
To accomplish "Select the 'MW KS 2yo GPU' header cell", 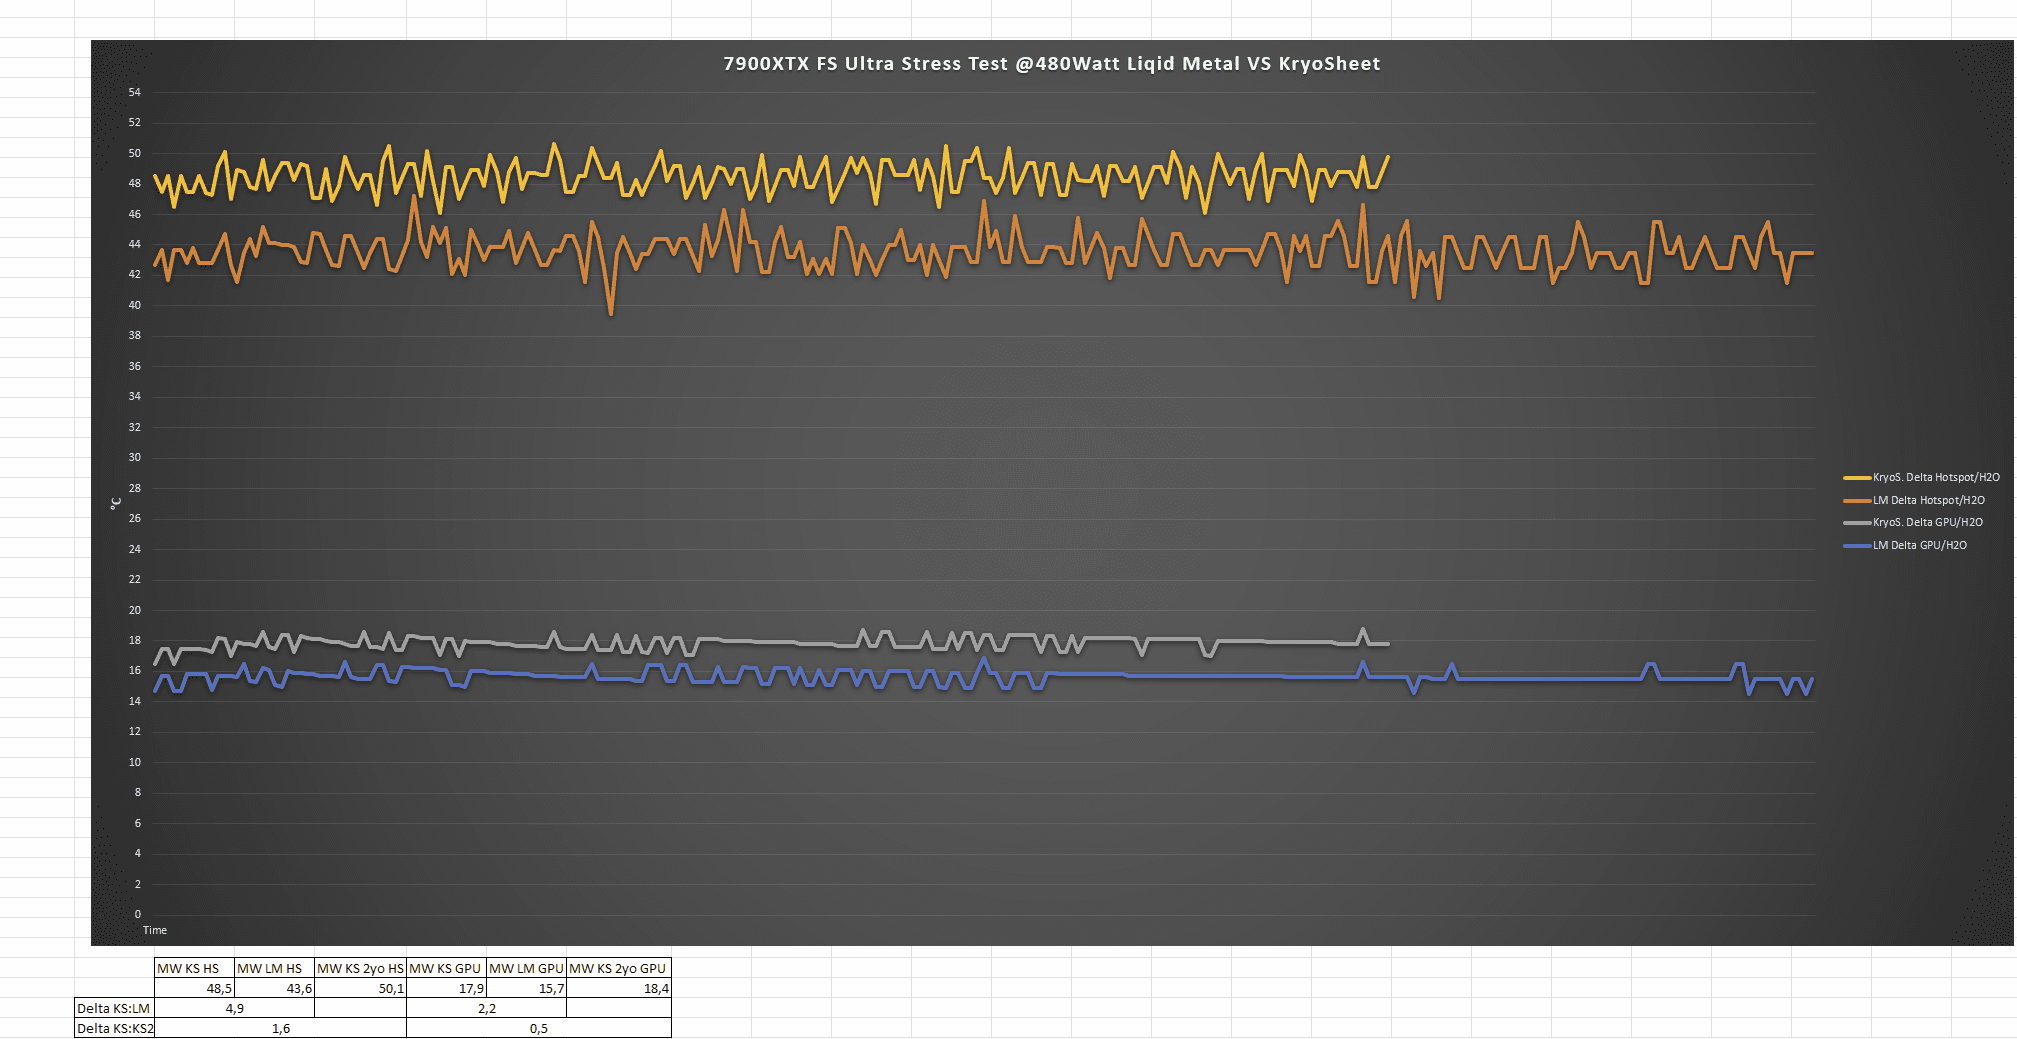I will point(619,968).
